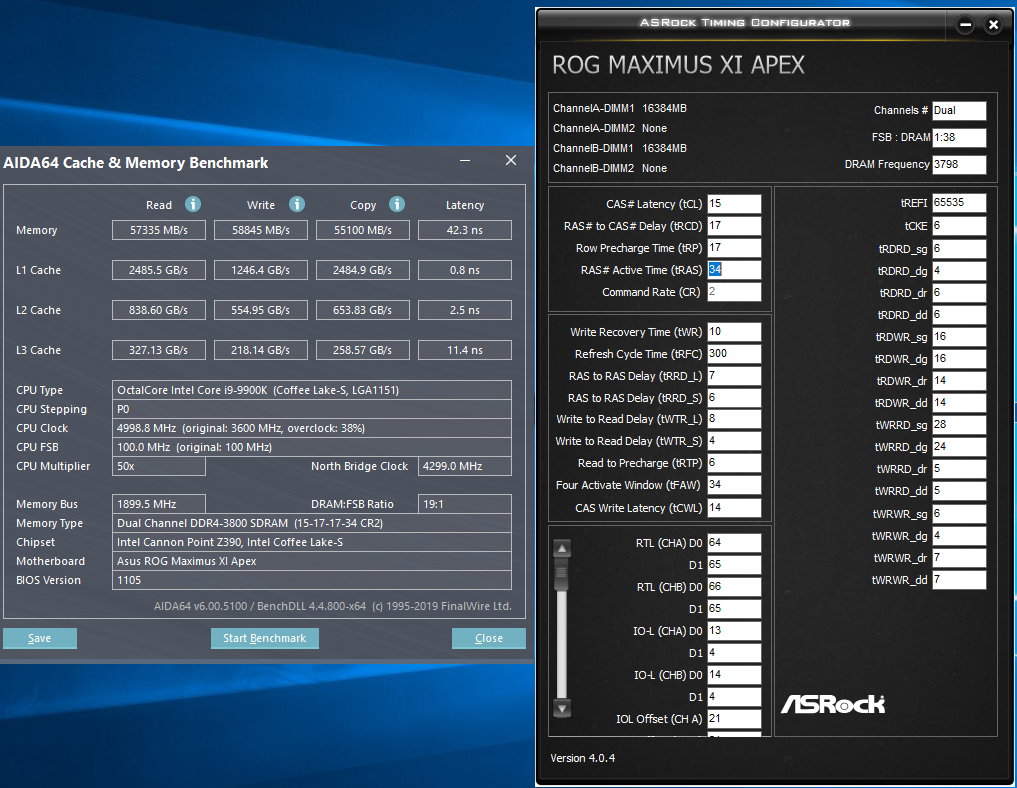Click the Close button in AIDA64

point(488,638)
